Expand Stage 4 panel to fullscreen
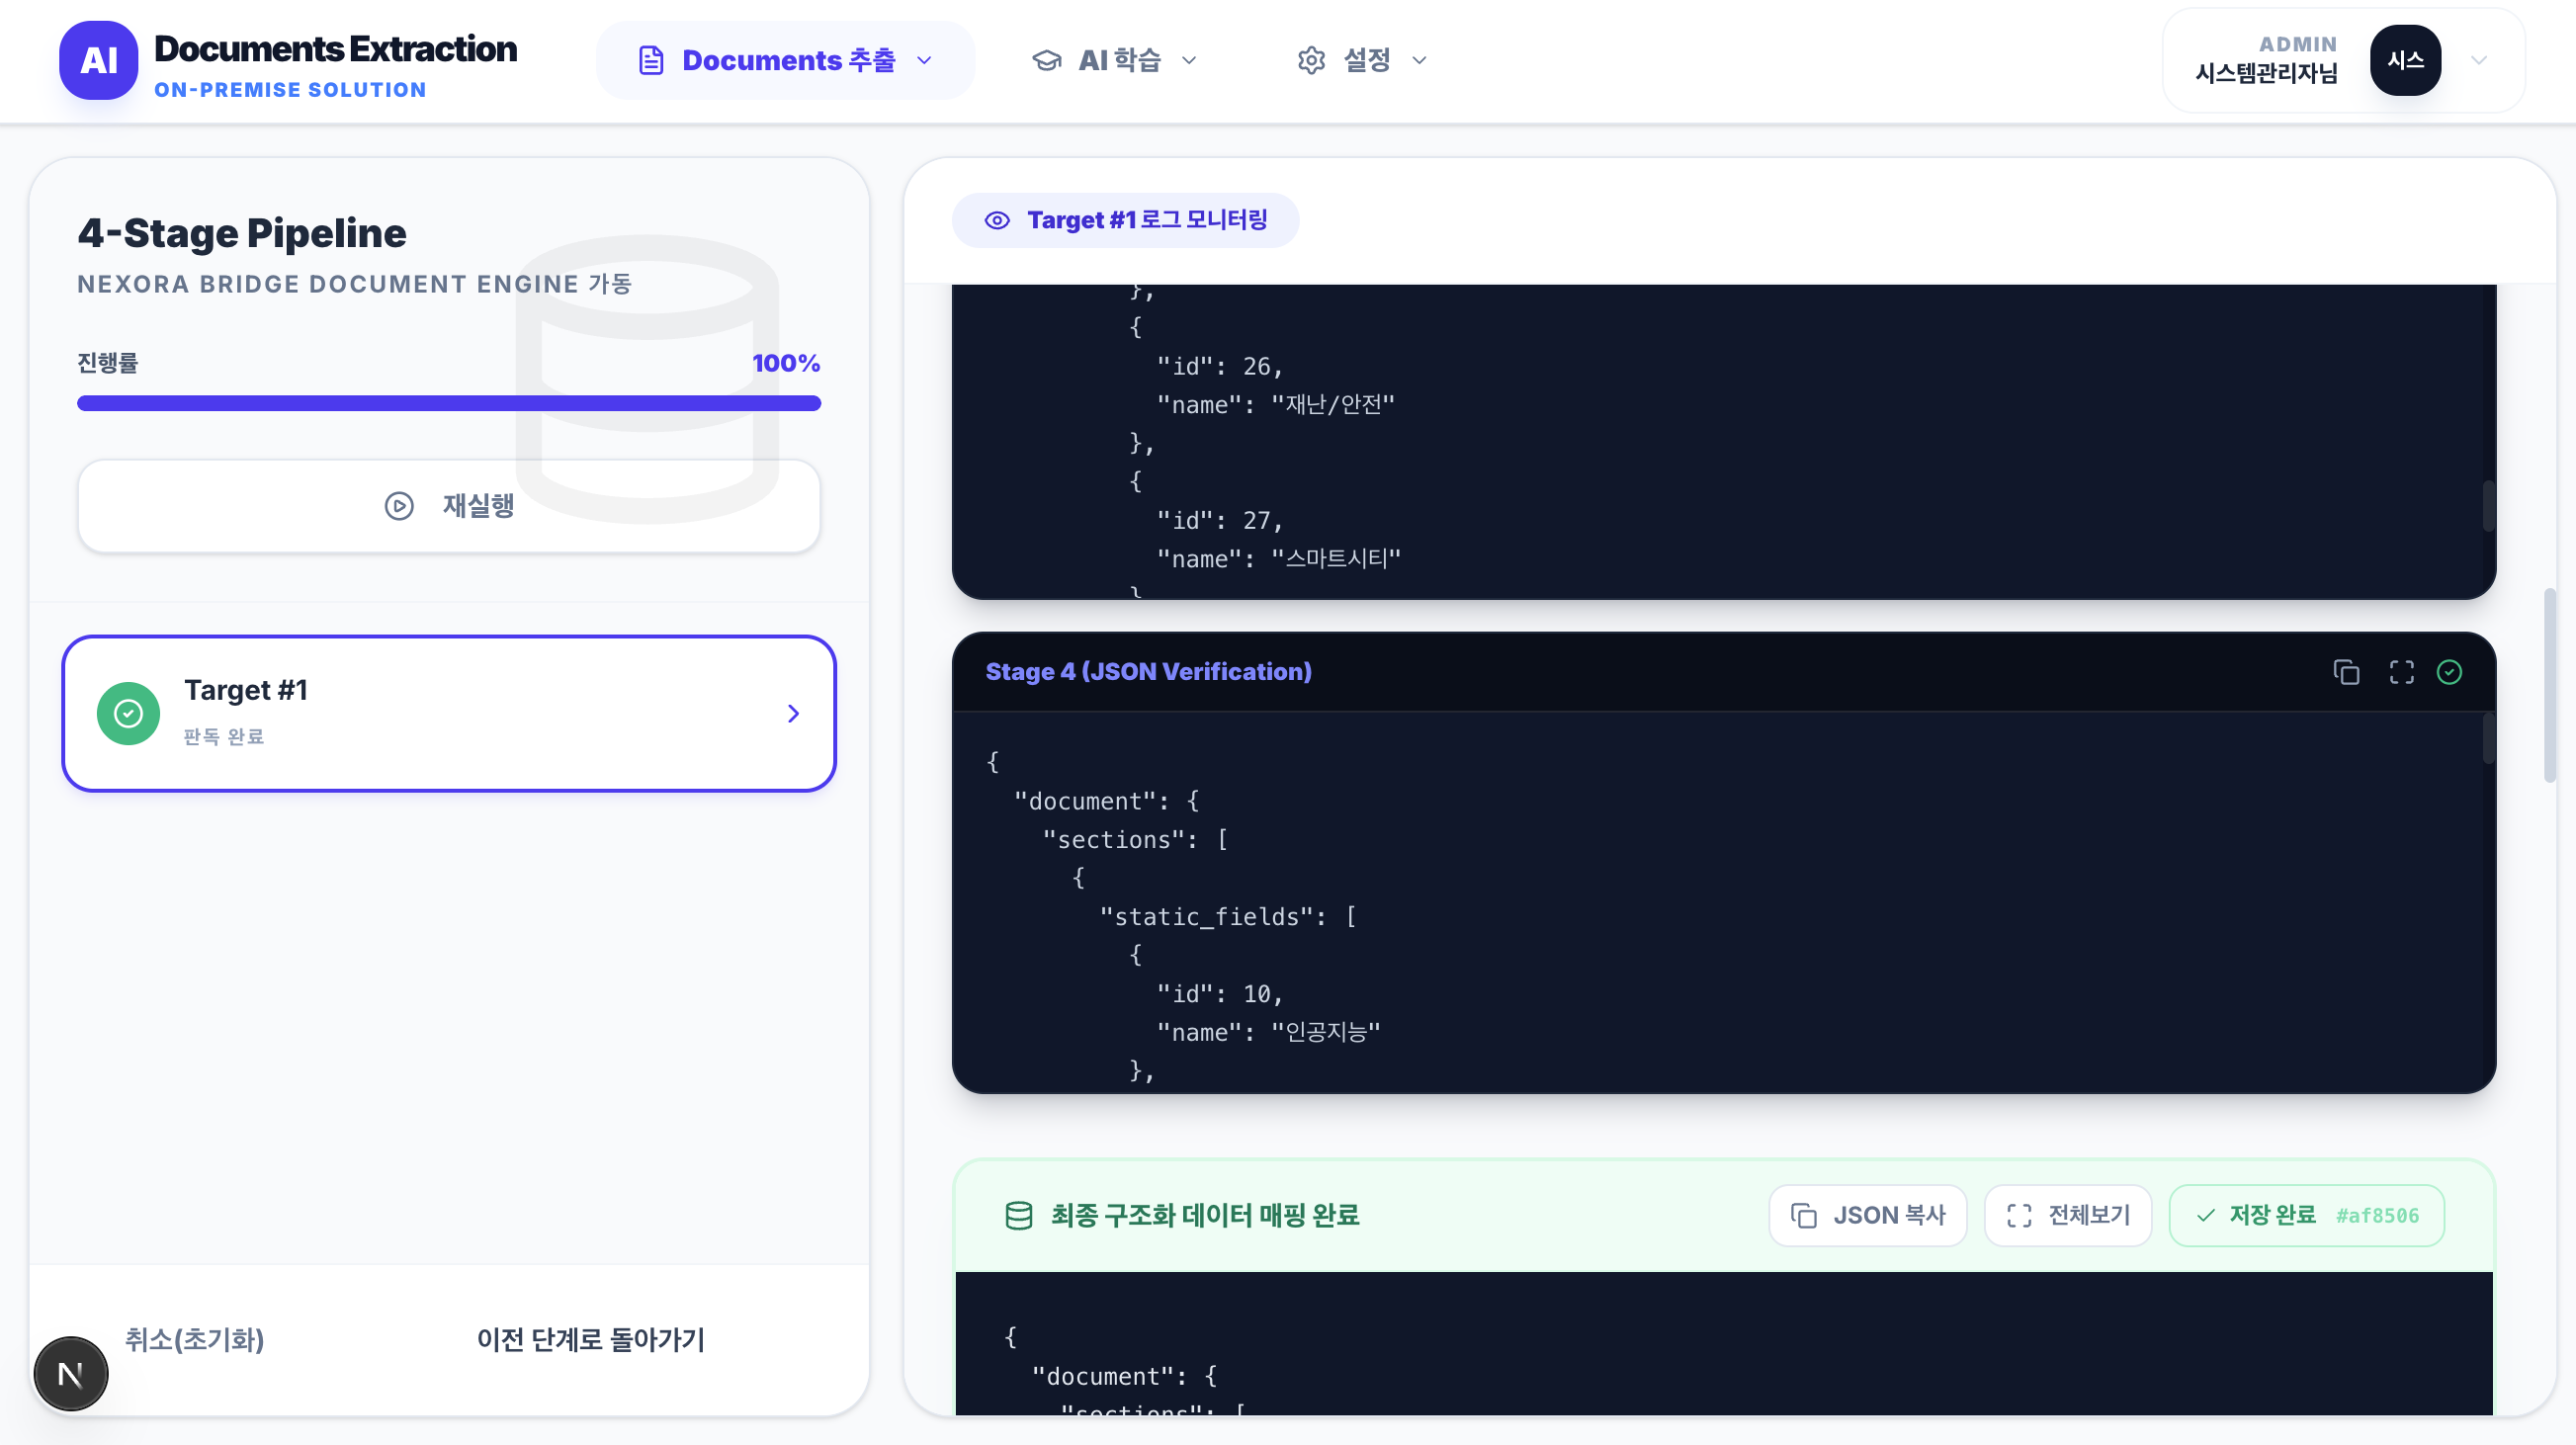Viewport: 2576px width, 1445px height. tap(2401, 672)
